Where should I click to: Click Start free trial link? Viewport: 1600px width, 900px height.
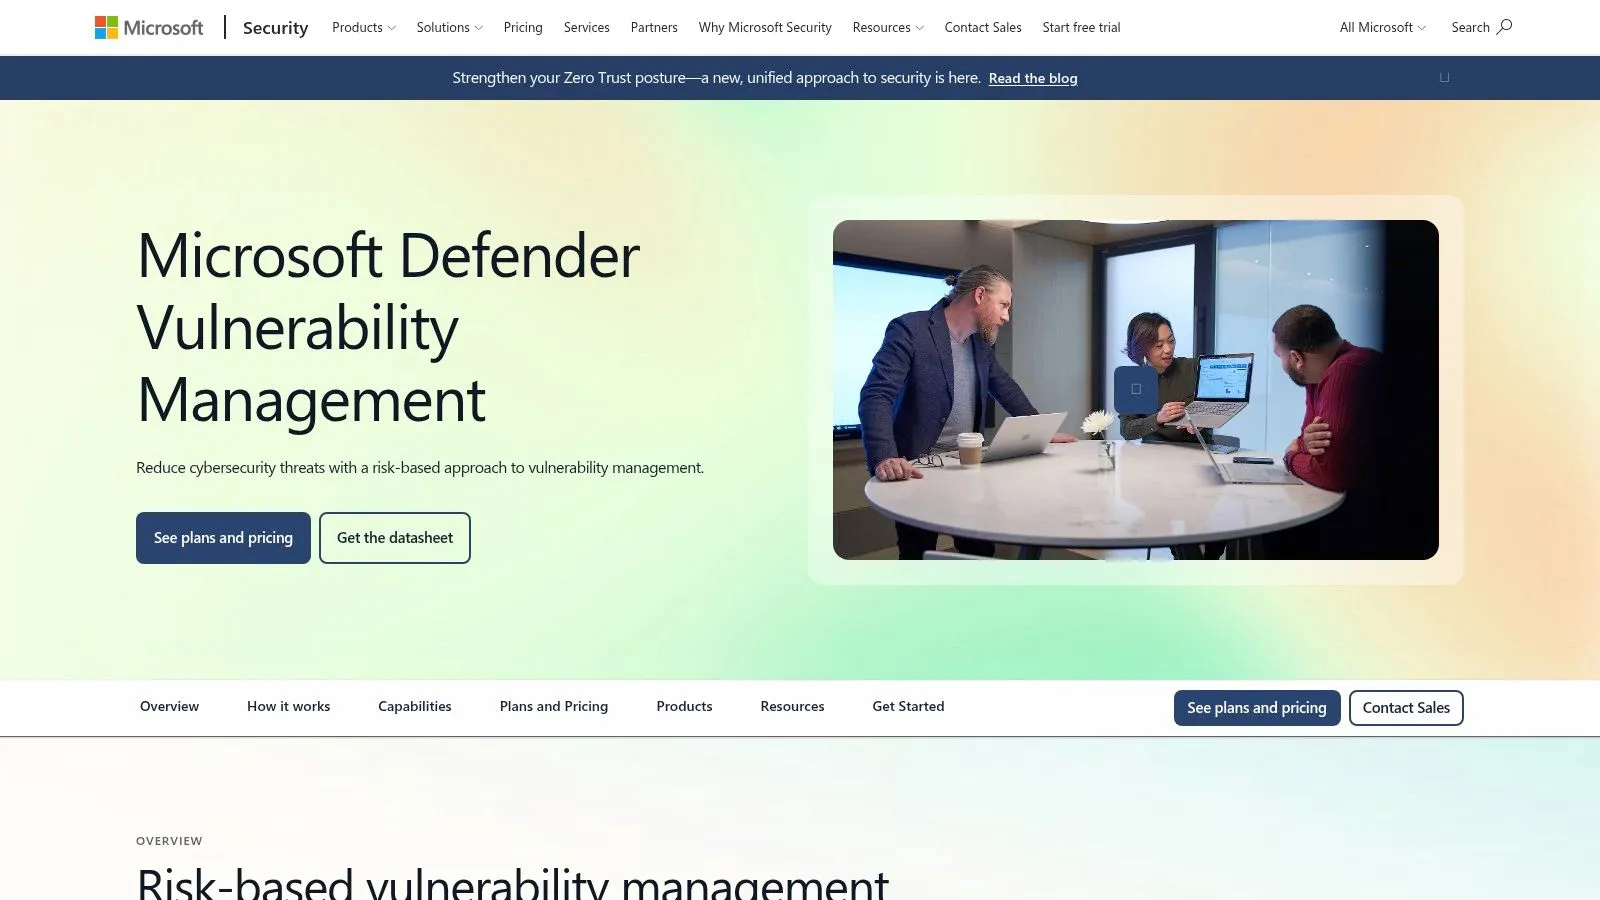point(1081,27)
